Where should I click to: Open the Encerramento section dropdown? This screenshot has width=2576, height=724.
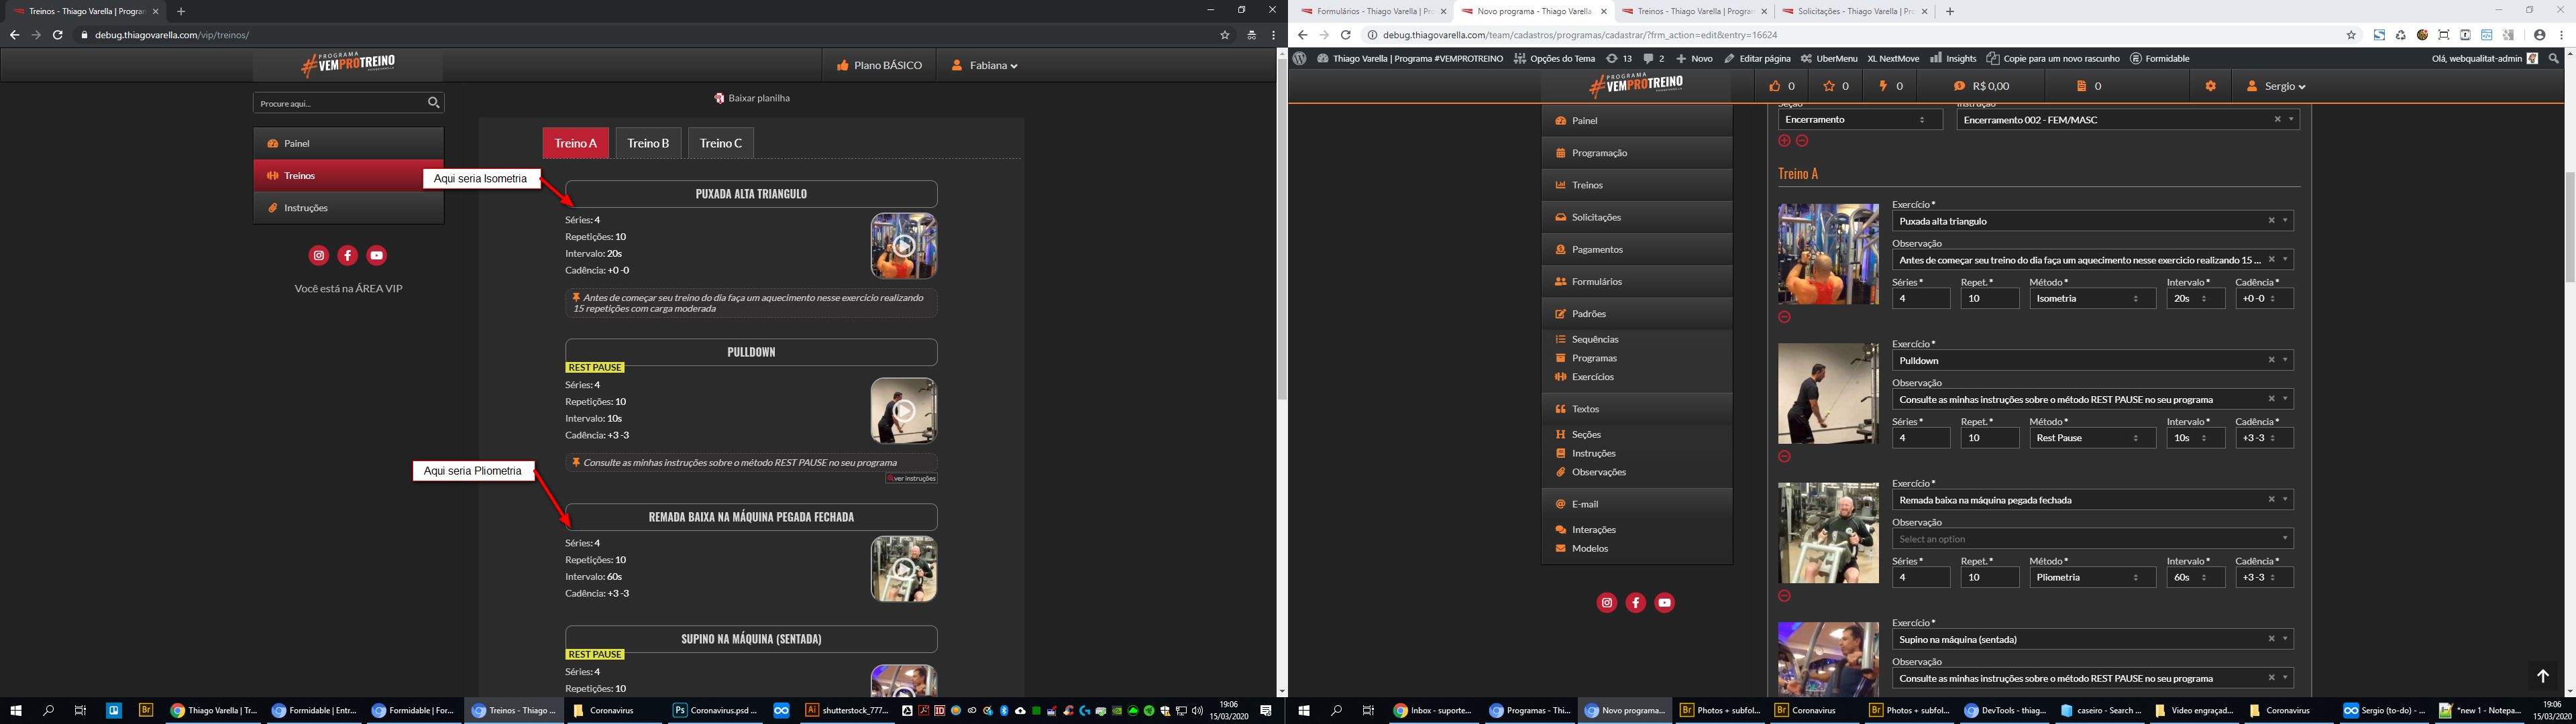(x=1859, y=120)
